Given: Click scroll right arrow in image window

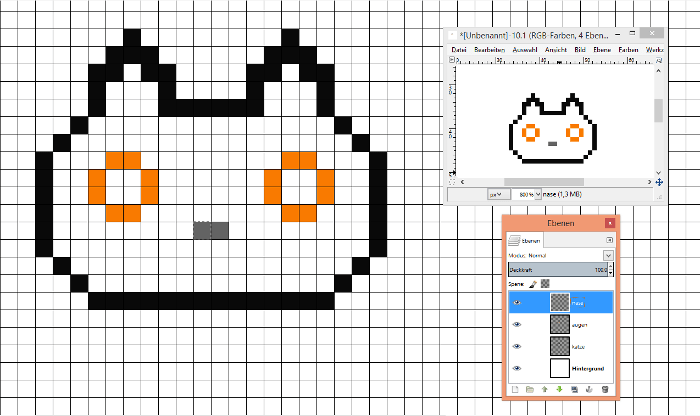Looking at the screenshot, I should (649, 182).
